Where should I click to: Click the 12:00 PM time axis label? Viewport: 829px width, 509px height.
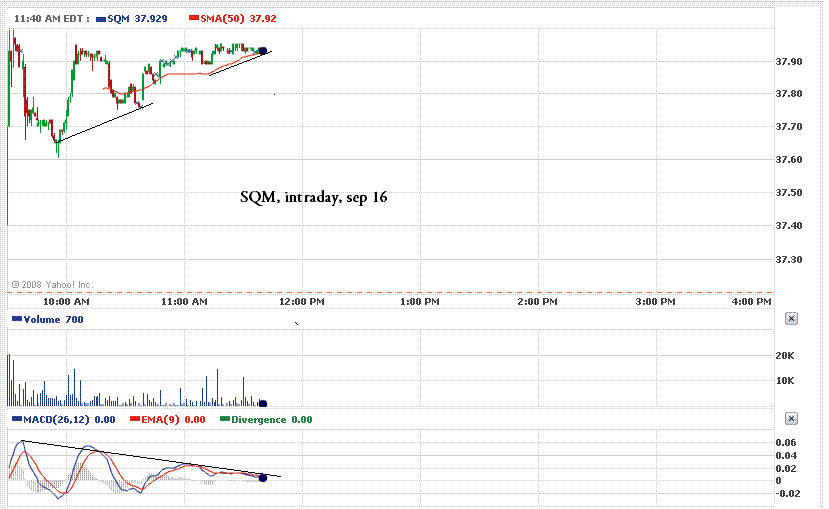point(302,302)
